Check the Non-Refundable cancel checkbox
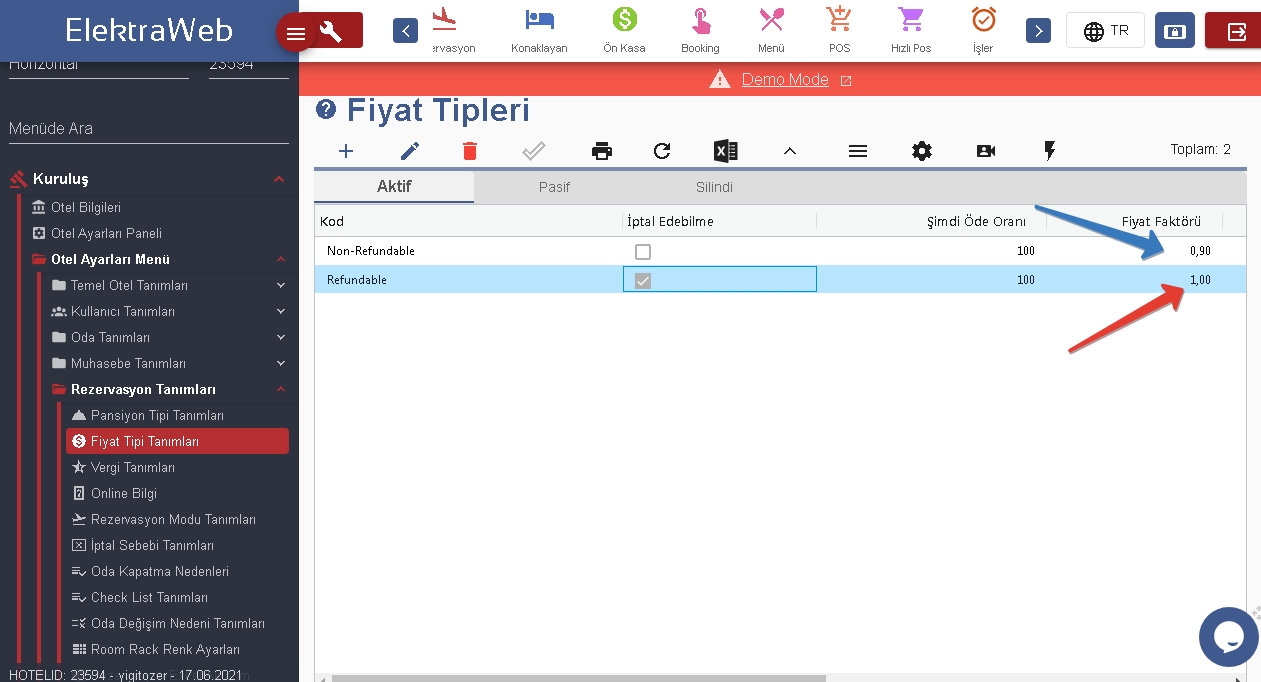1261x682 pixels. coord(643,251)
